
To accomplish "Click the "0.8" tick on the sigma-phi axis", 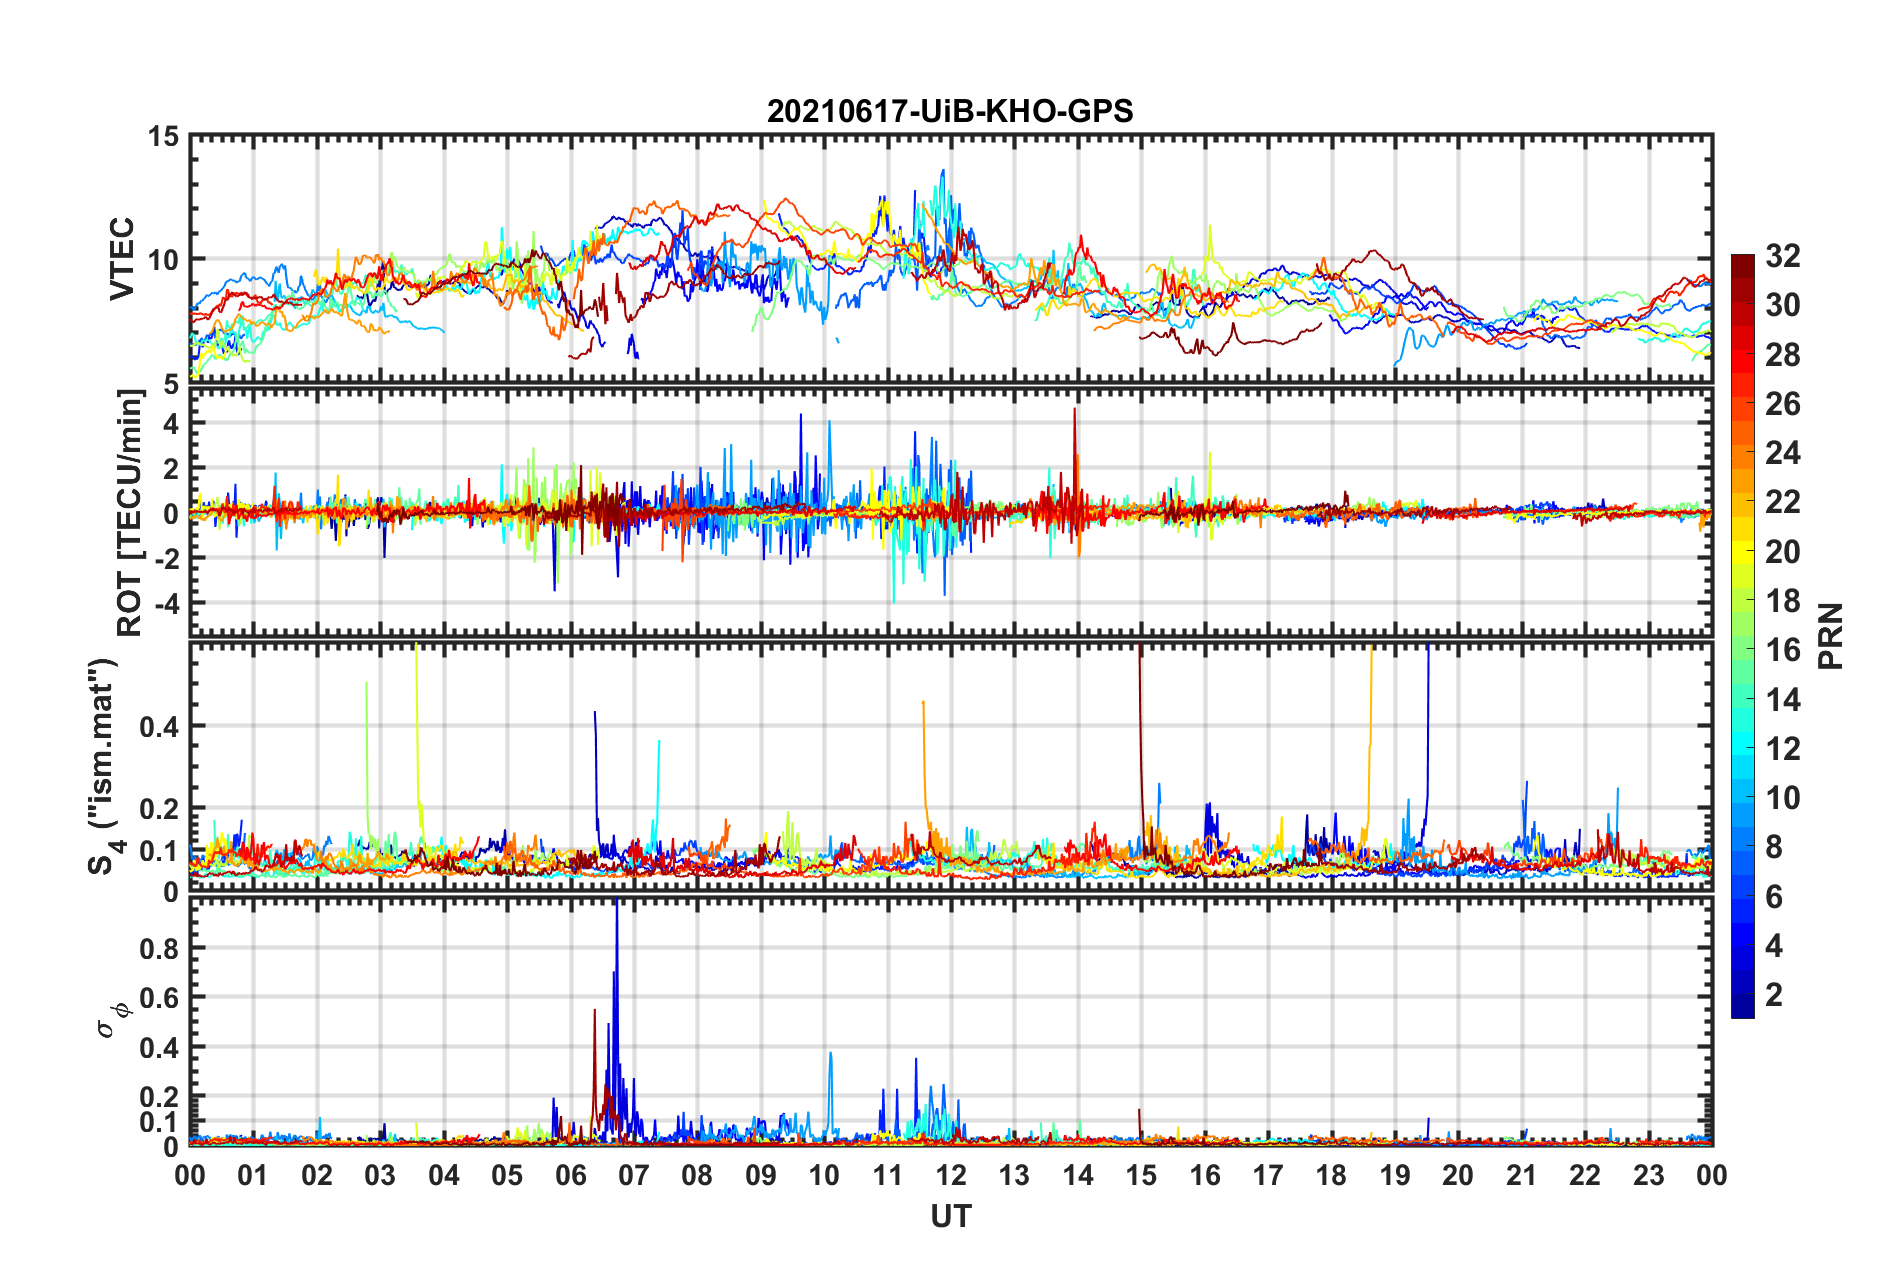I will (158, 948).
